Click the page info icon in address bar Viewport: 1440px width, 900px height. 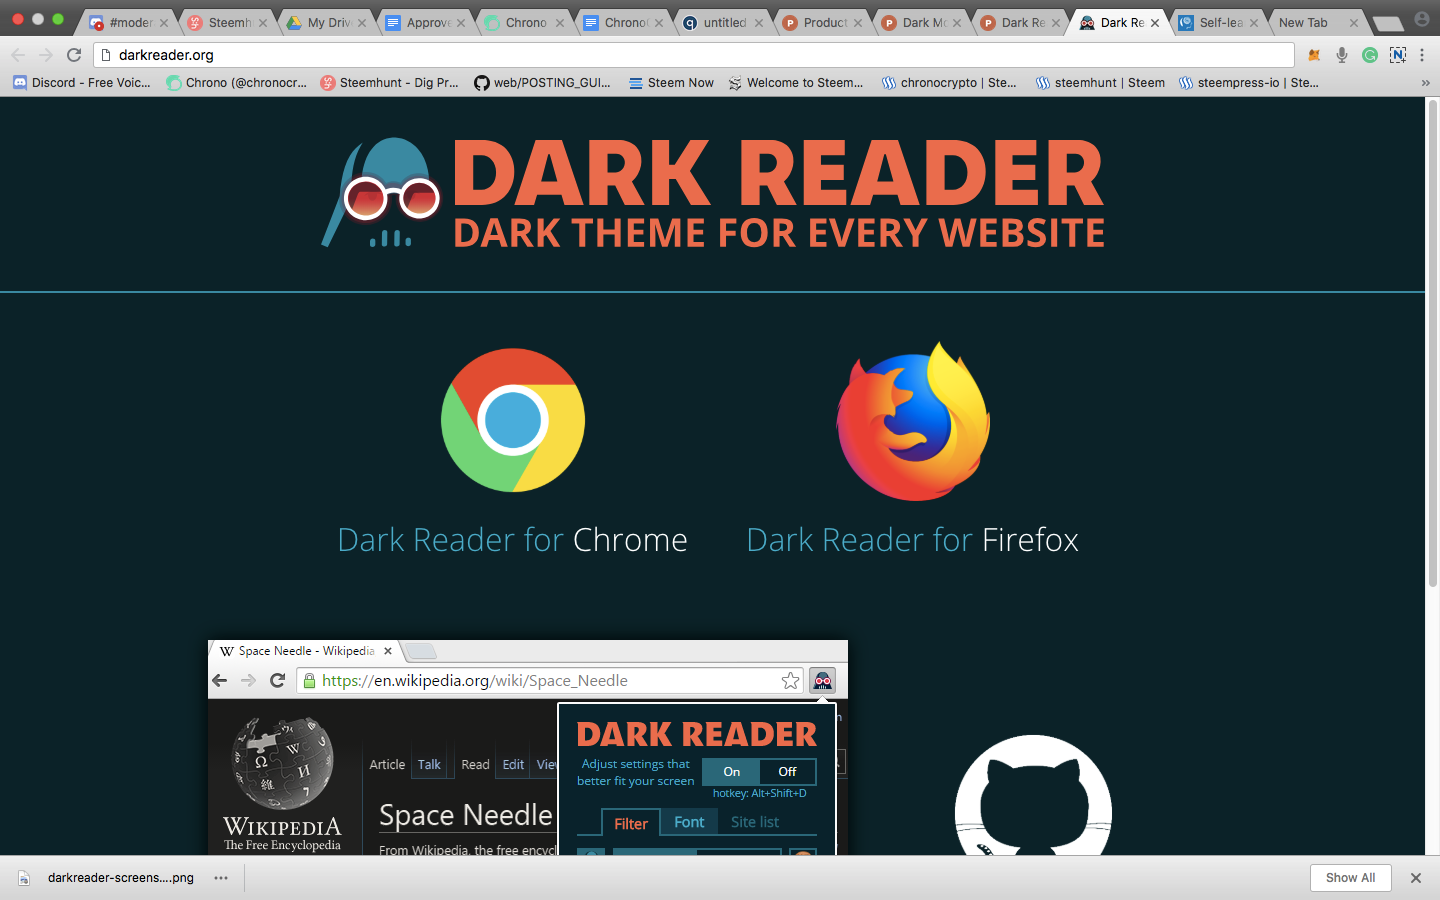click(106, 55)
